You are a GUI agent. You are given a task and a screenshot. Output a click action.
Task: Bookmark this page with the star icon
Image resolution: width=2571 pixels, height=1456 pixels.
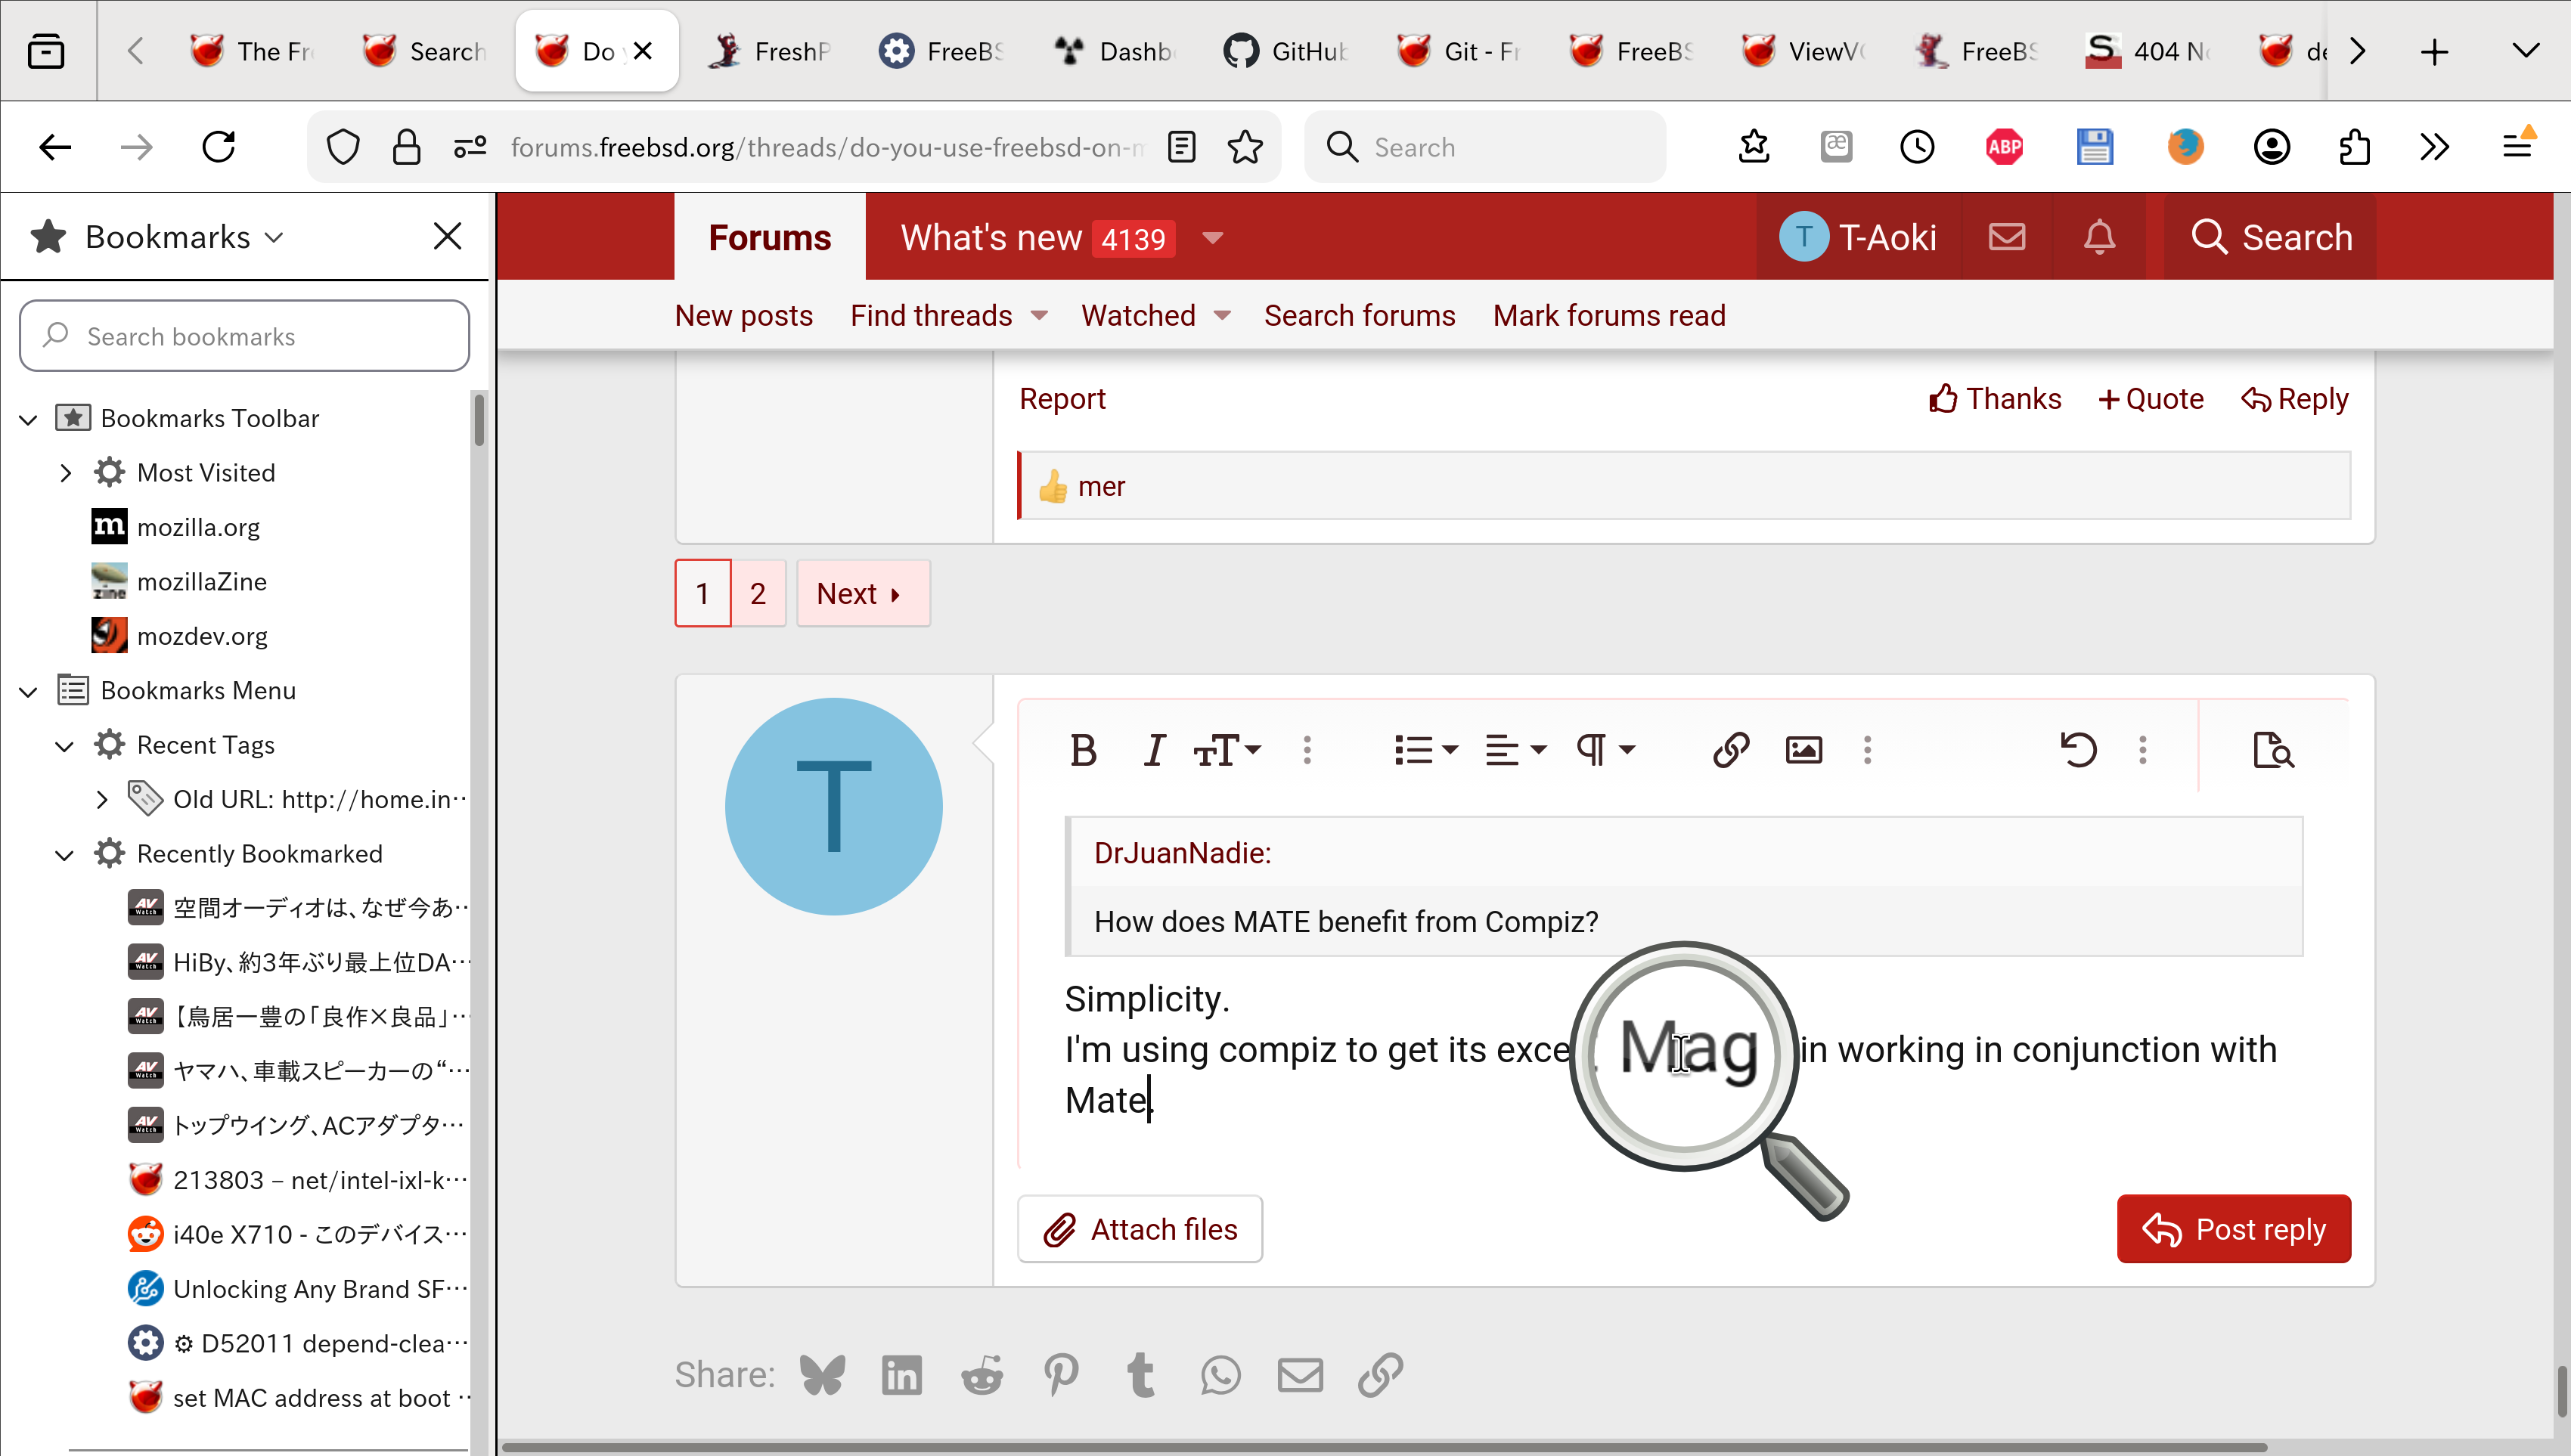pyautogui.click(x=1245, y=147)
